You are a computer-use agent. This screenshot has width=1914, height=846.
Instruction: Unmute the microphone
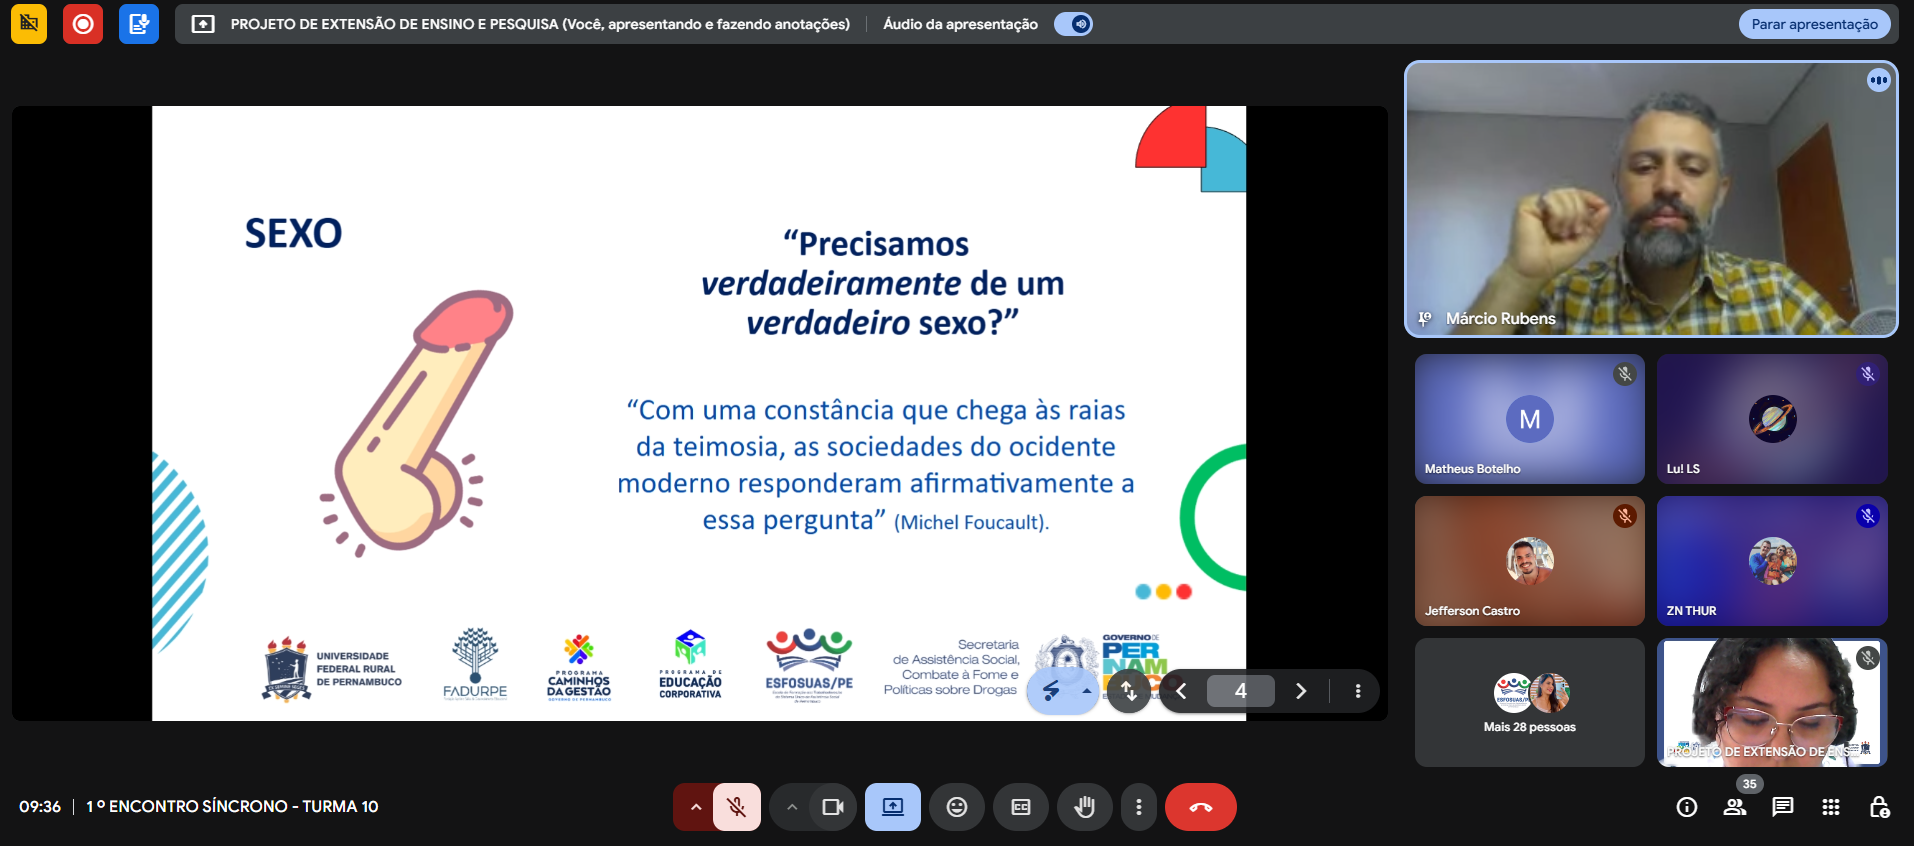coord(737,807)
